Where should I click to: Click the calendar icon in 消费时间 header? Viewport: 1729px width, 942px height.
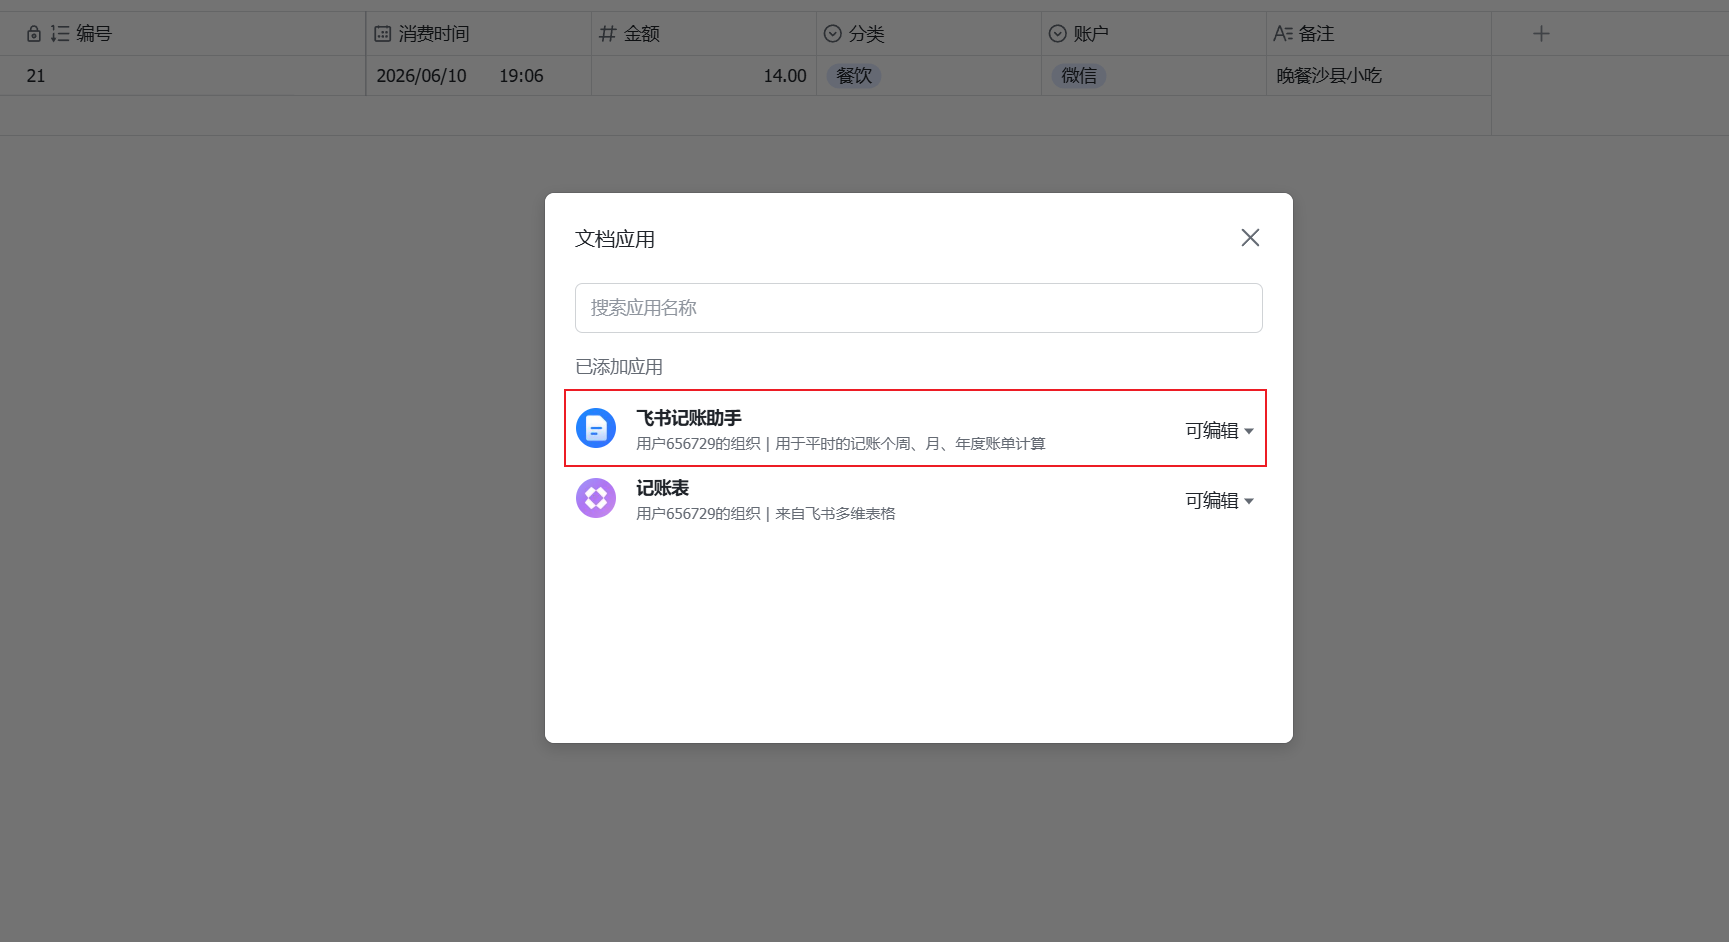[x=383, y=34]
